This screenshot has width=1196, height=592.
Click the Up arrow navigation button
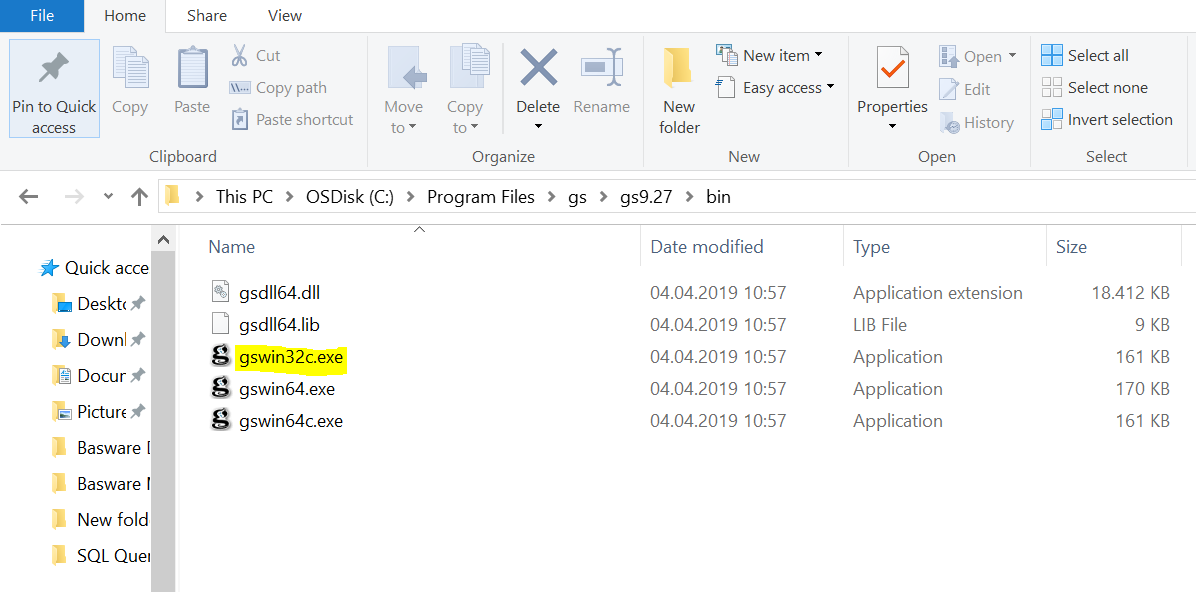[140, 197]
